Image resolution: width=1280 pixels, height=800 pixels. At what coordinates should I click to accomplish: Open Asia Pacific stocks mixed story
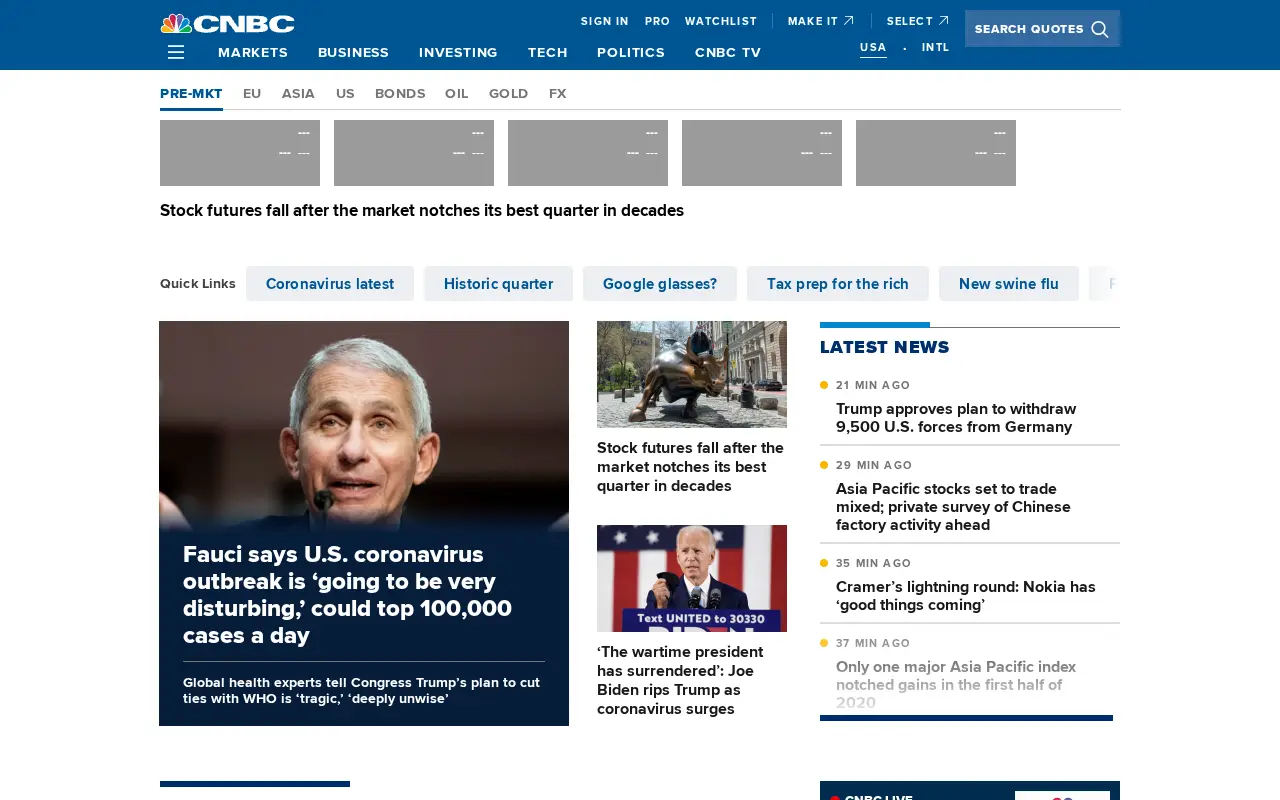coord(953,507)
